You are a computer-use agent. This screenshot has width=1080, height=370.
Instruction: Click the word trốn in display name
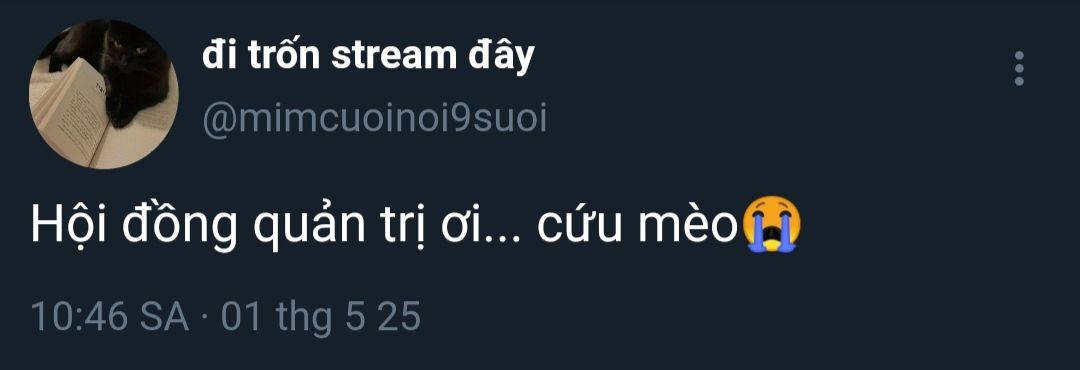coord(283,56)
